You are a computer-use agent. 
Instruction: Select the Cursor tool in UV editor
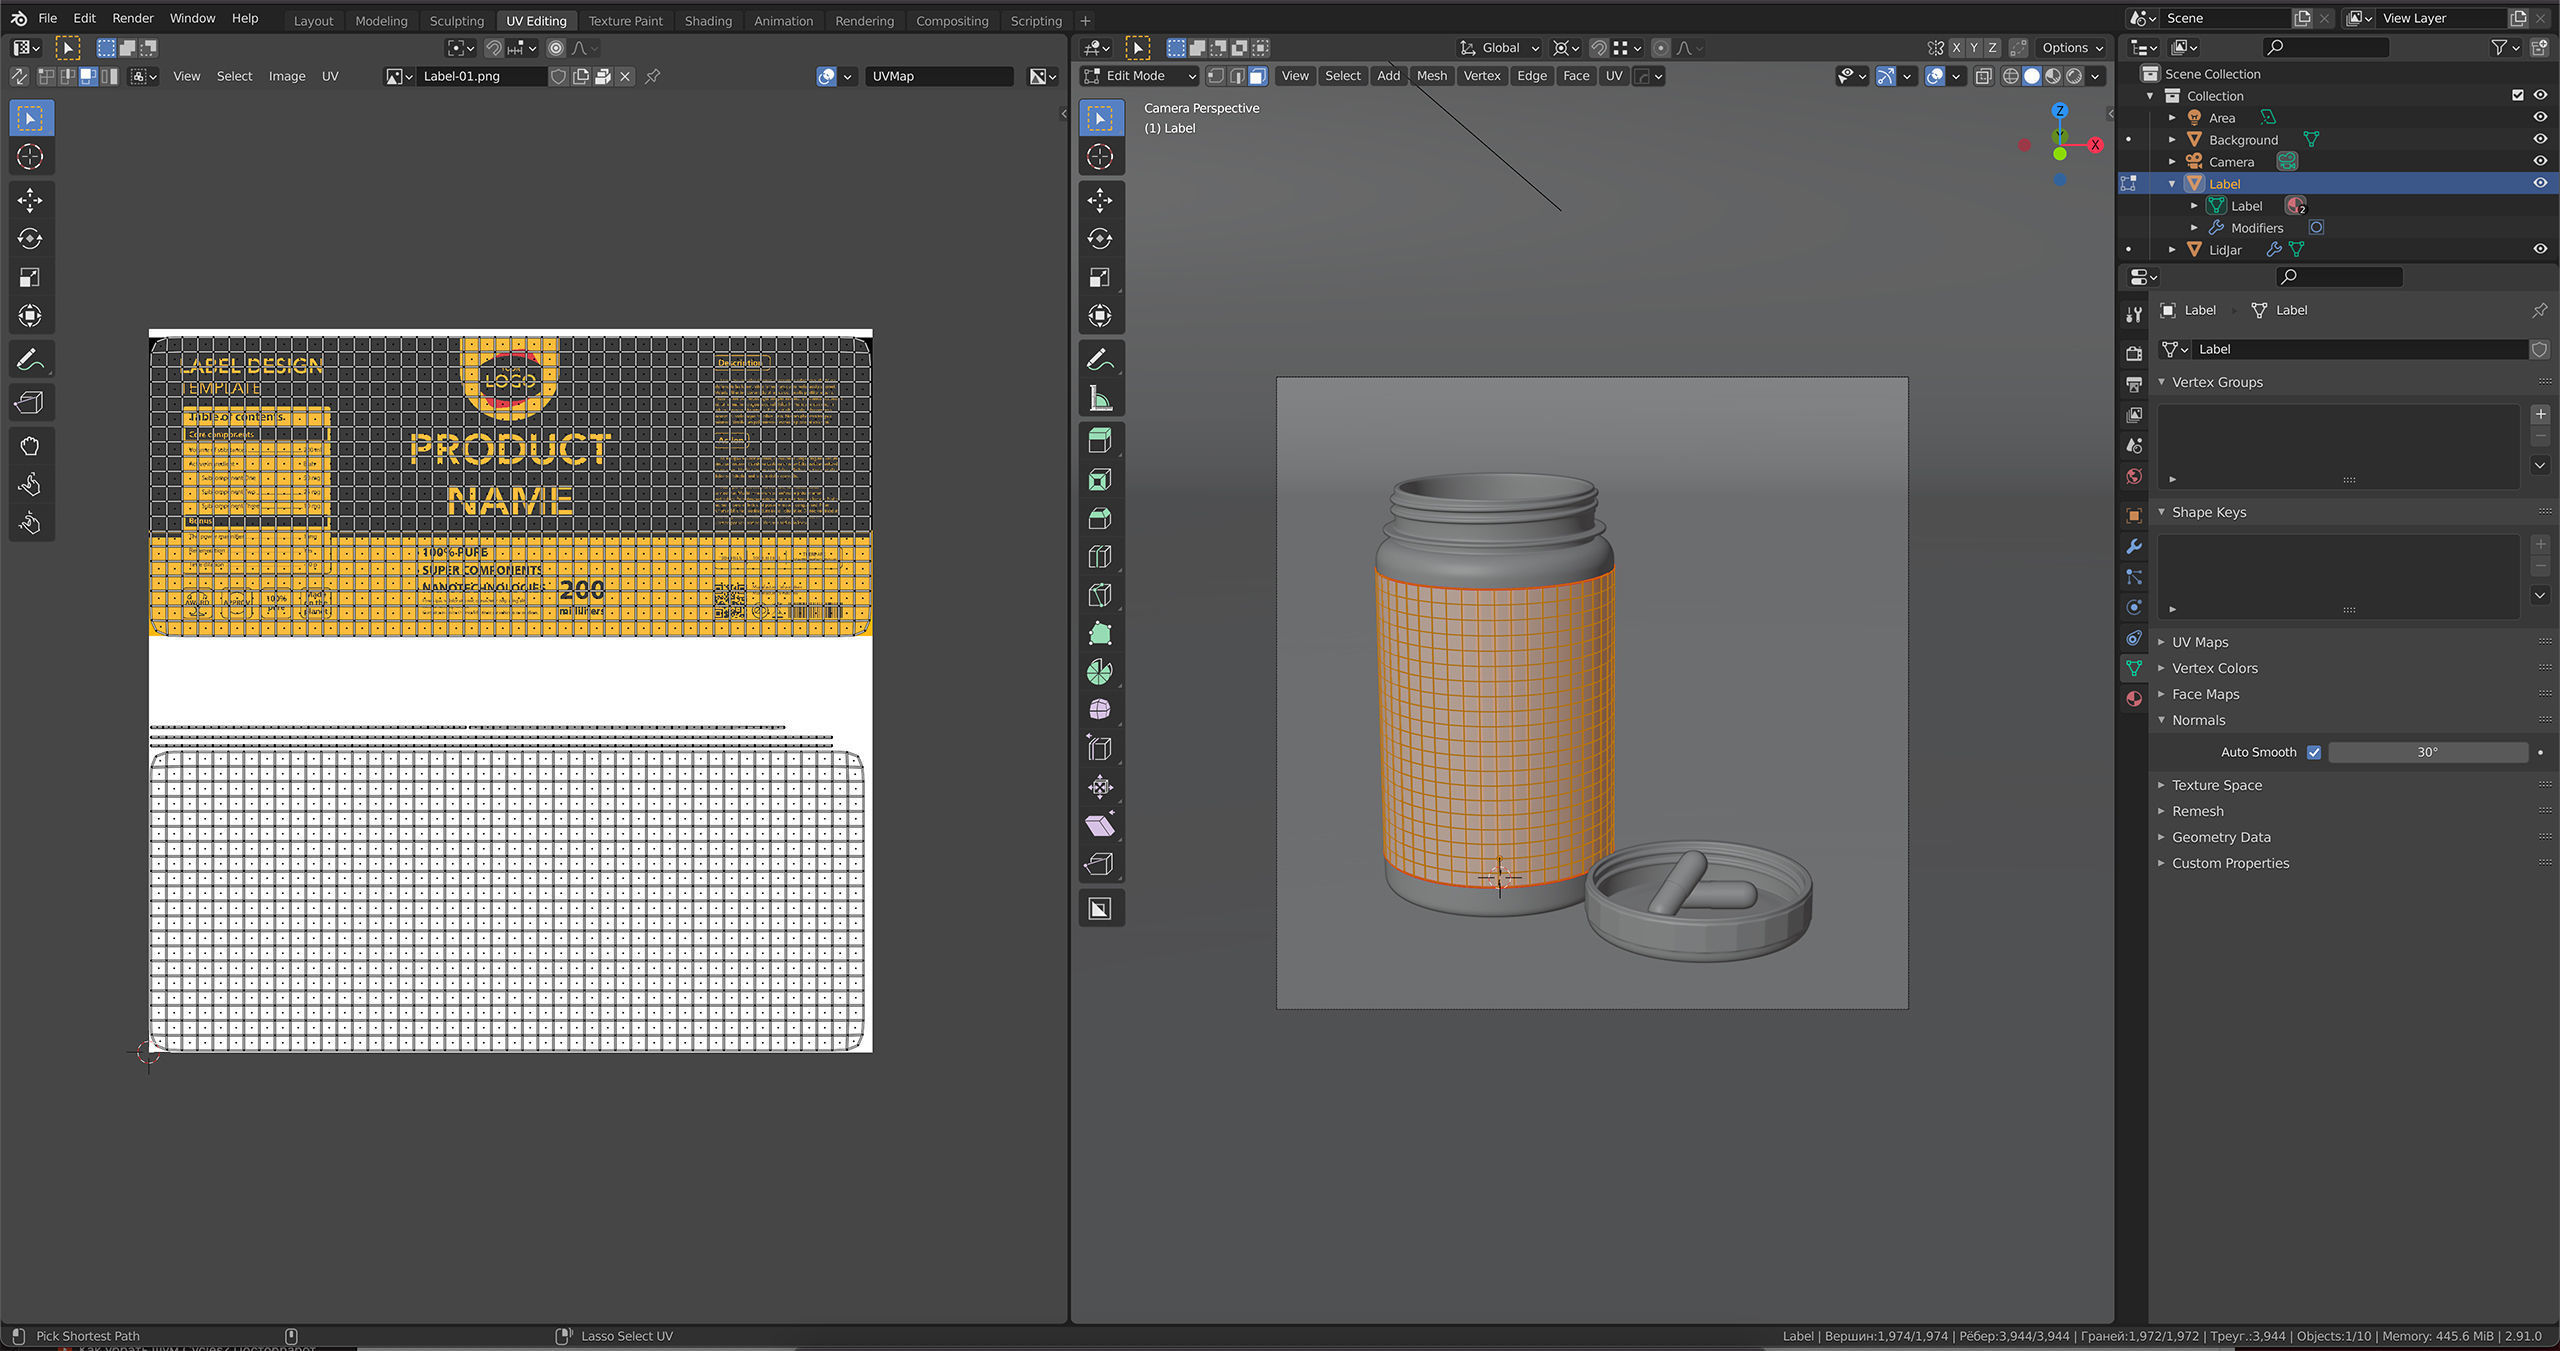click(30, 157)
